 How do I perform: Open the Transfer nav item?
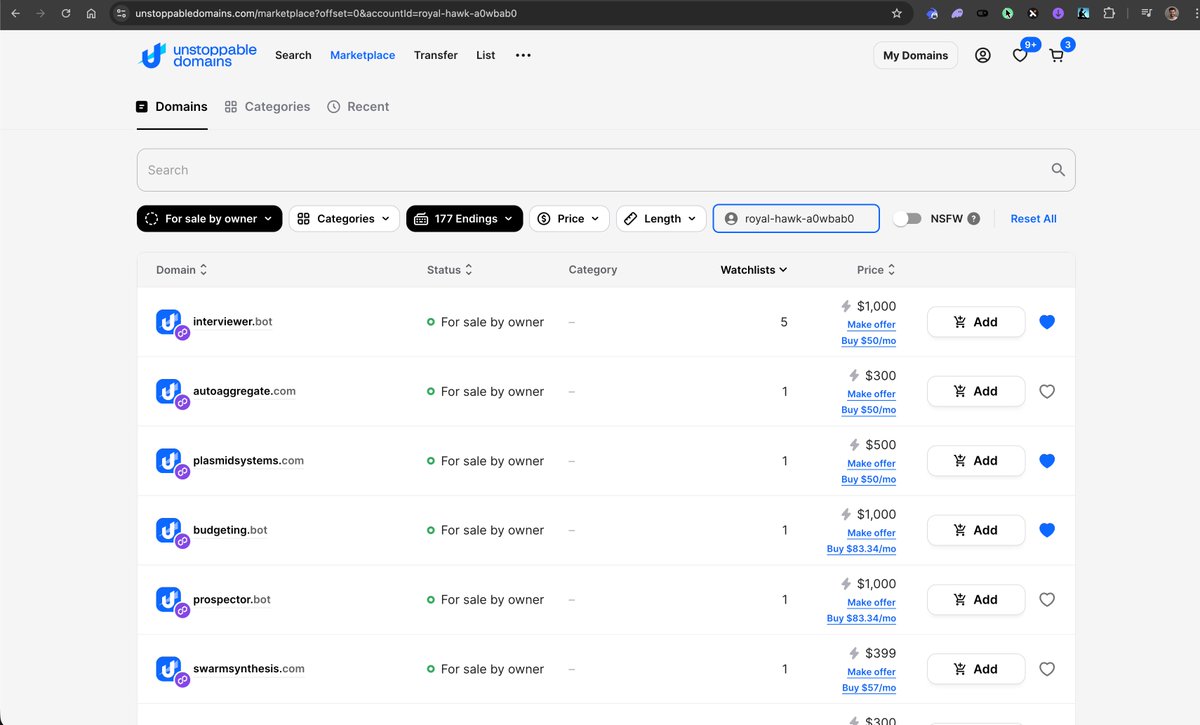click(x=436, y=55)
